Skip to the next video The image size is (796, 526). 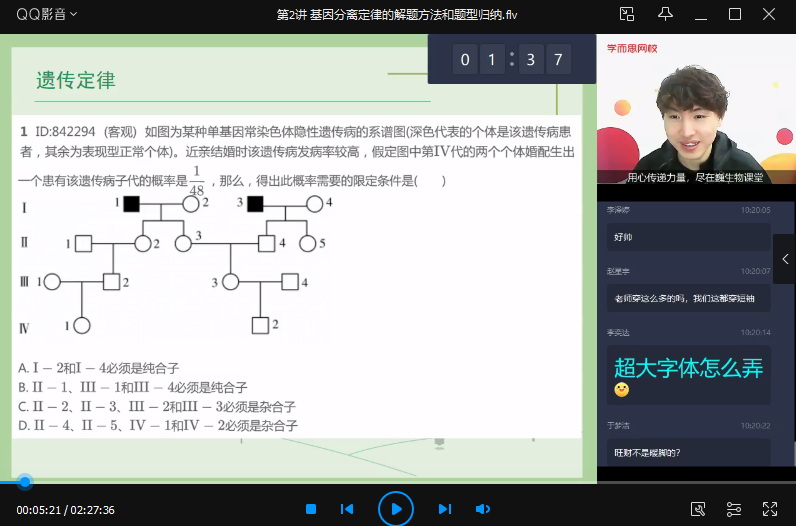tap(445, 509)
